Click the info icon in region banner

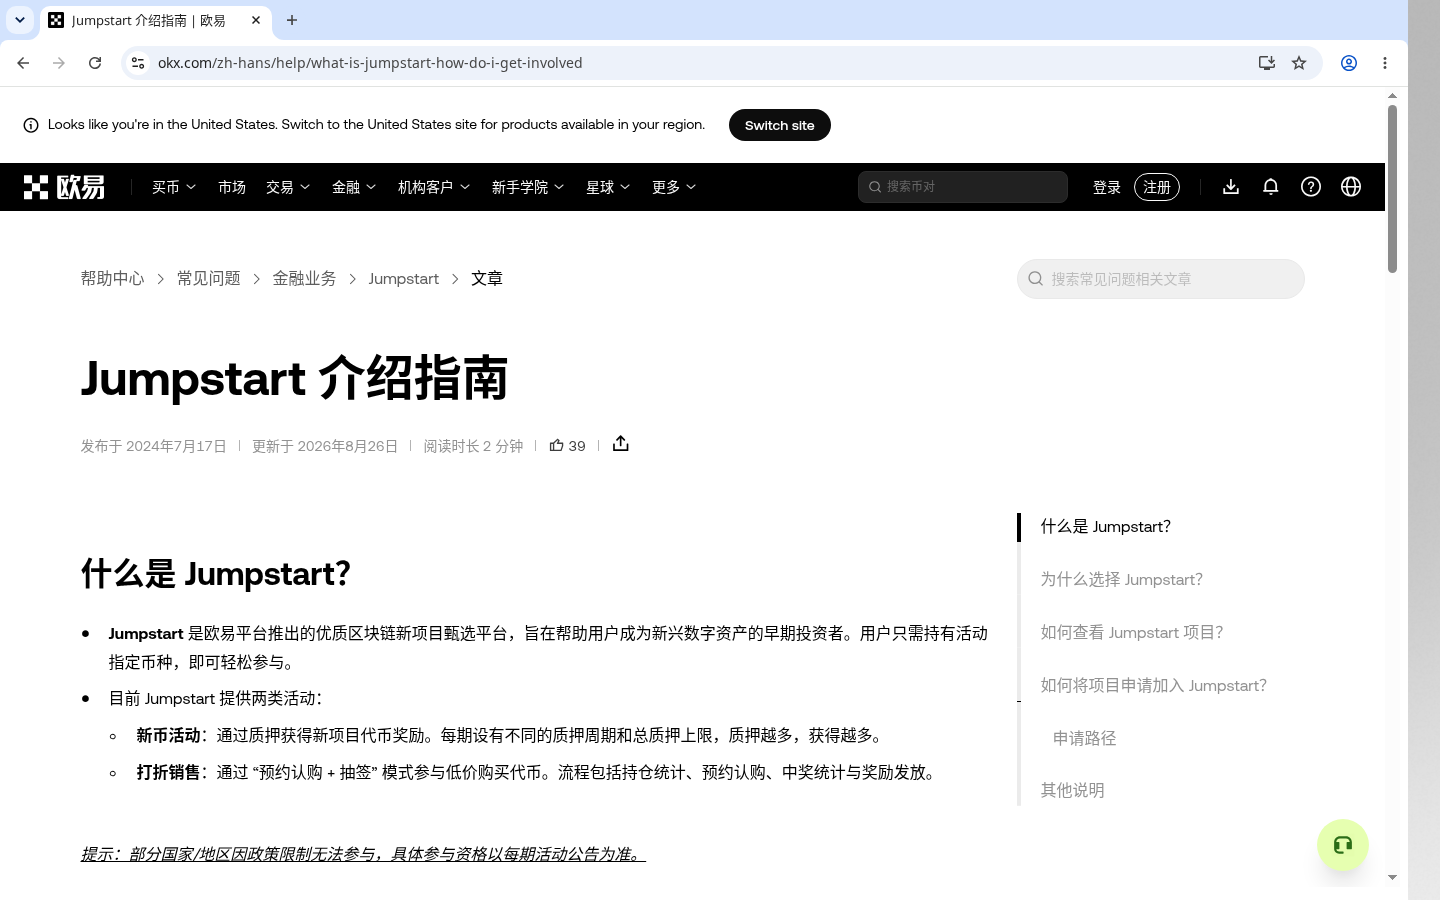(x=31, y=125)
